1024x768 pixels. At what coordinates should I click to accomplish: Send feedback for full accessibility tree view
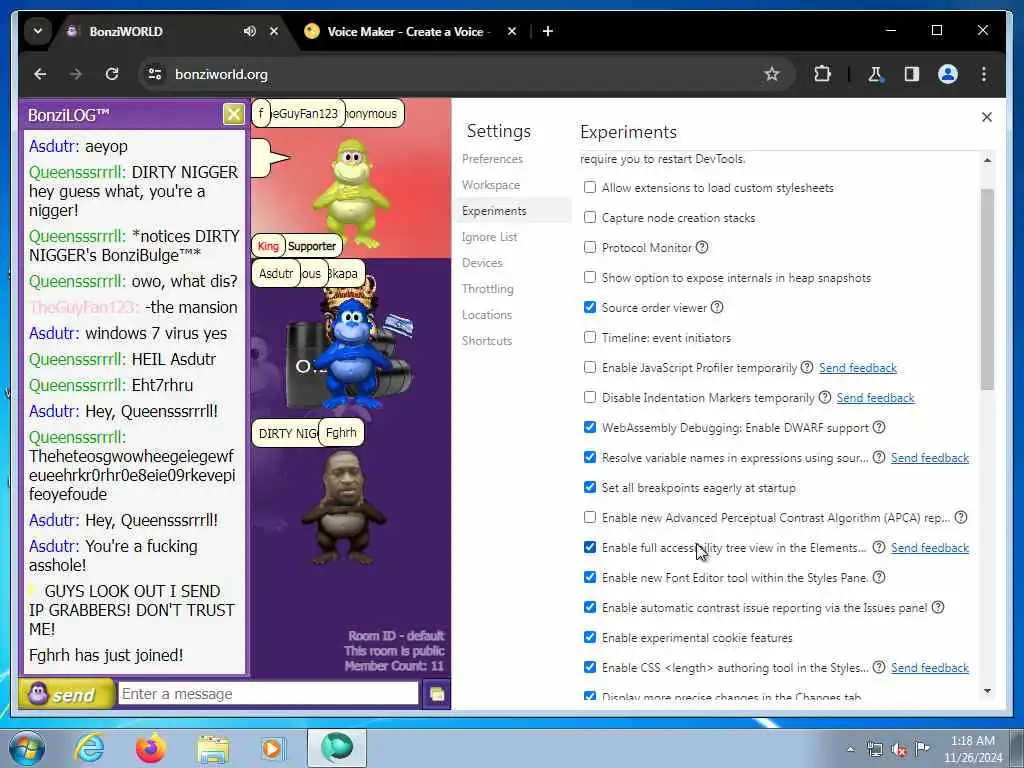(x=930, y=548)
